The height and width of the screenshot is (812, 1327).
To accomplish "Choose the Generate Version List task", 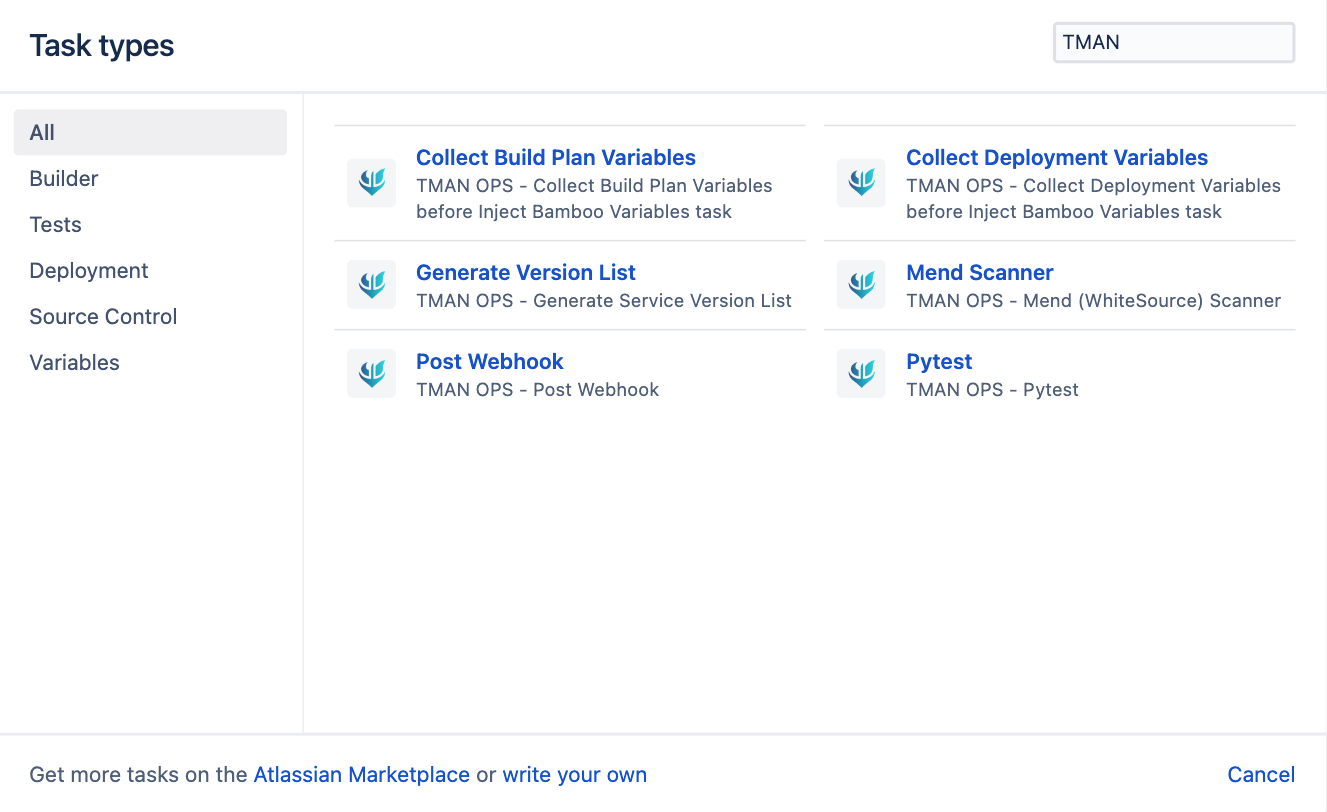I will pos(526,273).
